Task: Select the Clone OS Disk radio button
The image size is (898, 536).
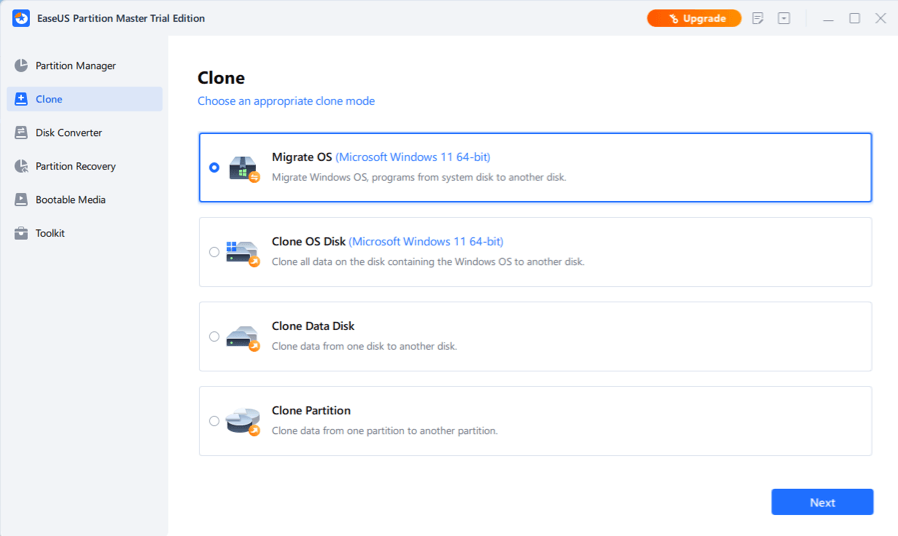Action: coord(214,252)
